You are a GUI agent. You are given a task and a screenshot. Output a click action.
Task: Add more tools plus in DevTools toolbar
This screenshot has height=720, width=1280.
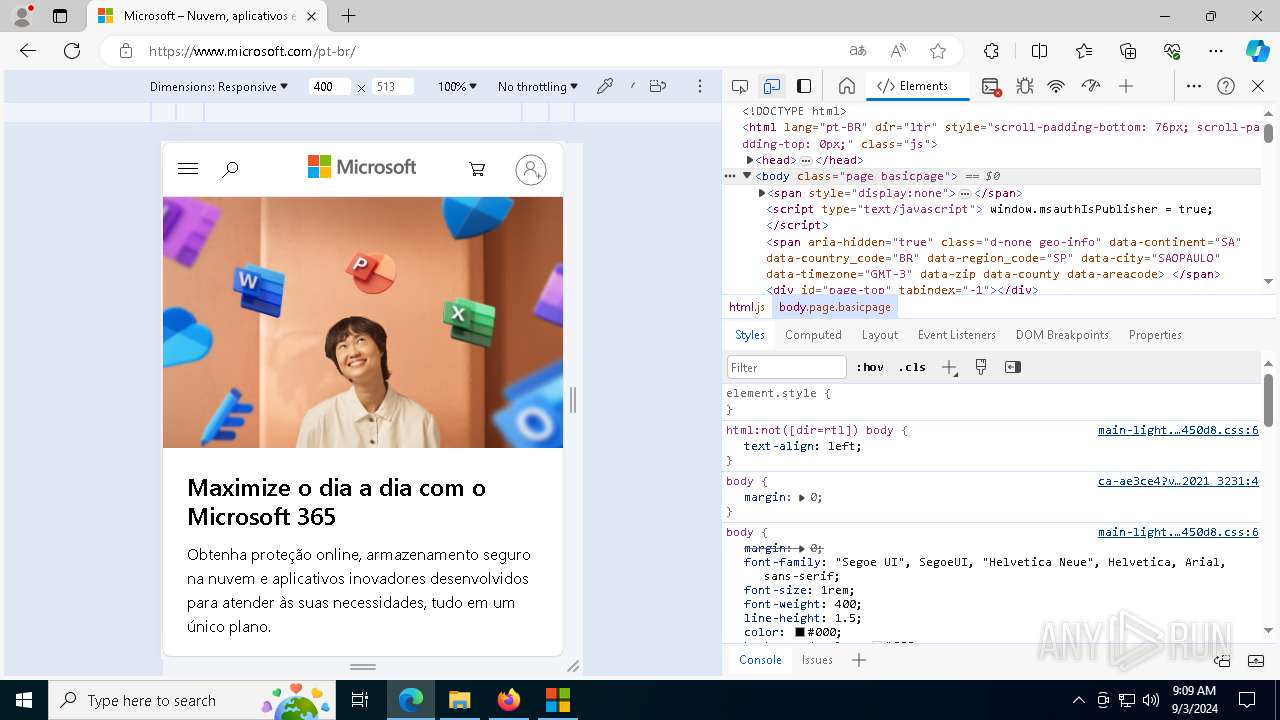(1126, 86)
